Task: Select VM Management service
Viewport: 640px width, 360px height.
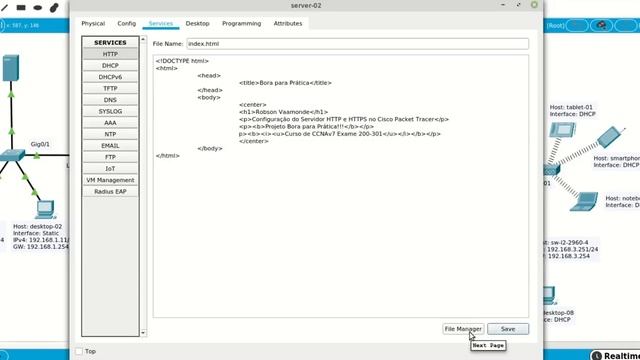Action: [110, 180]
